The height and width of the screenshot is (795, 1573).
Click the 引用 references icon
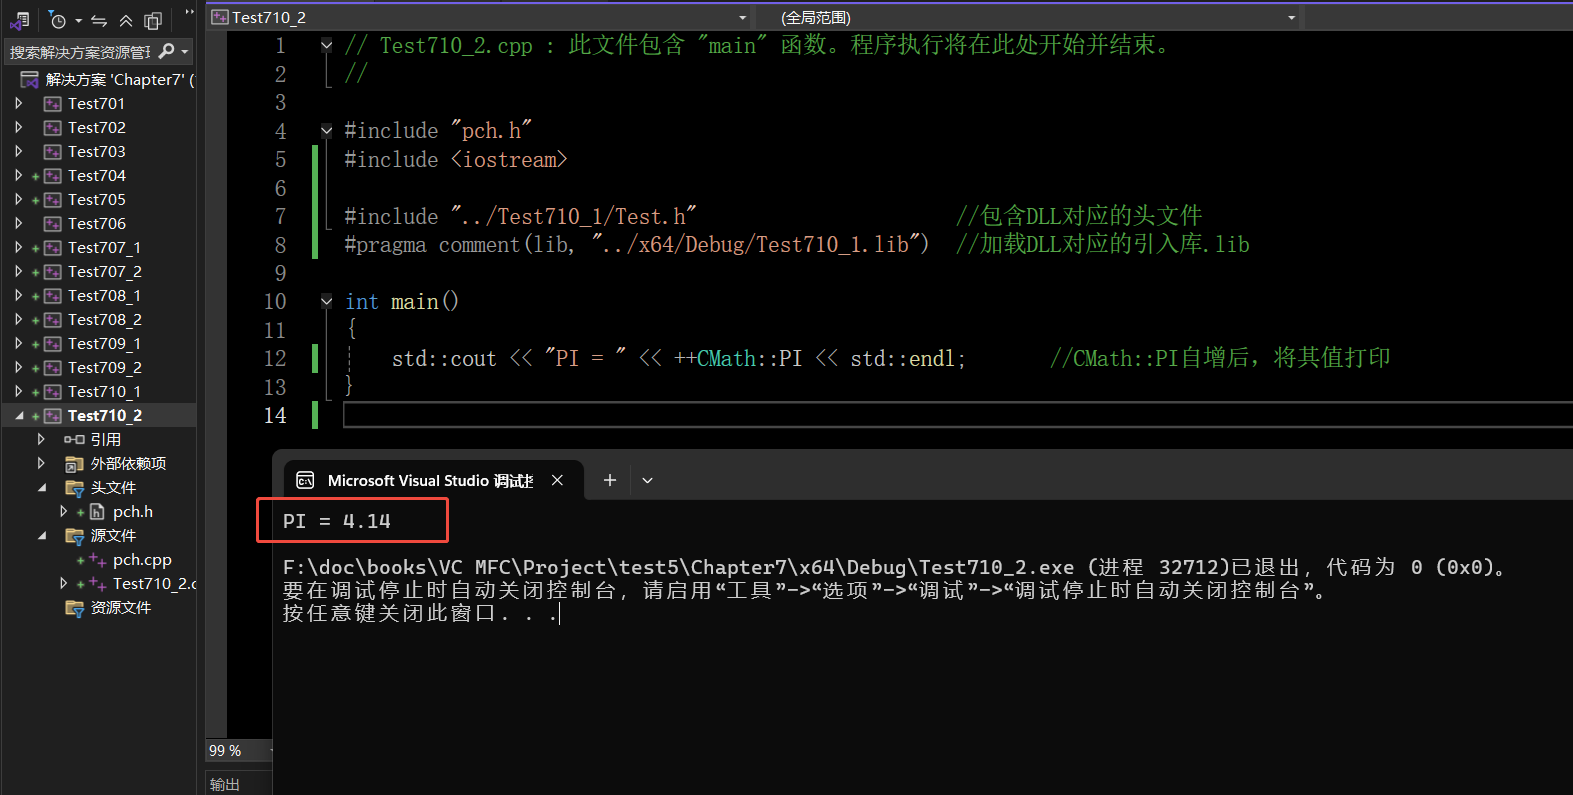click(74, 440)
